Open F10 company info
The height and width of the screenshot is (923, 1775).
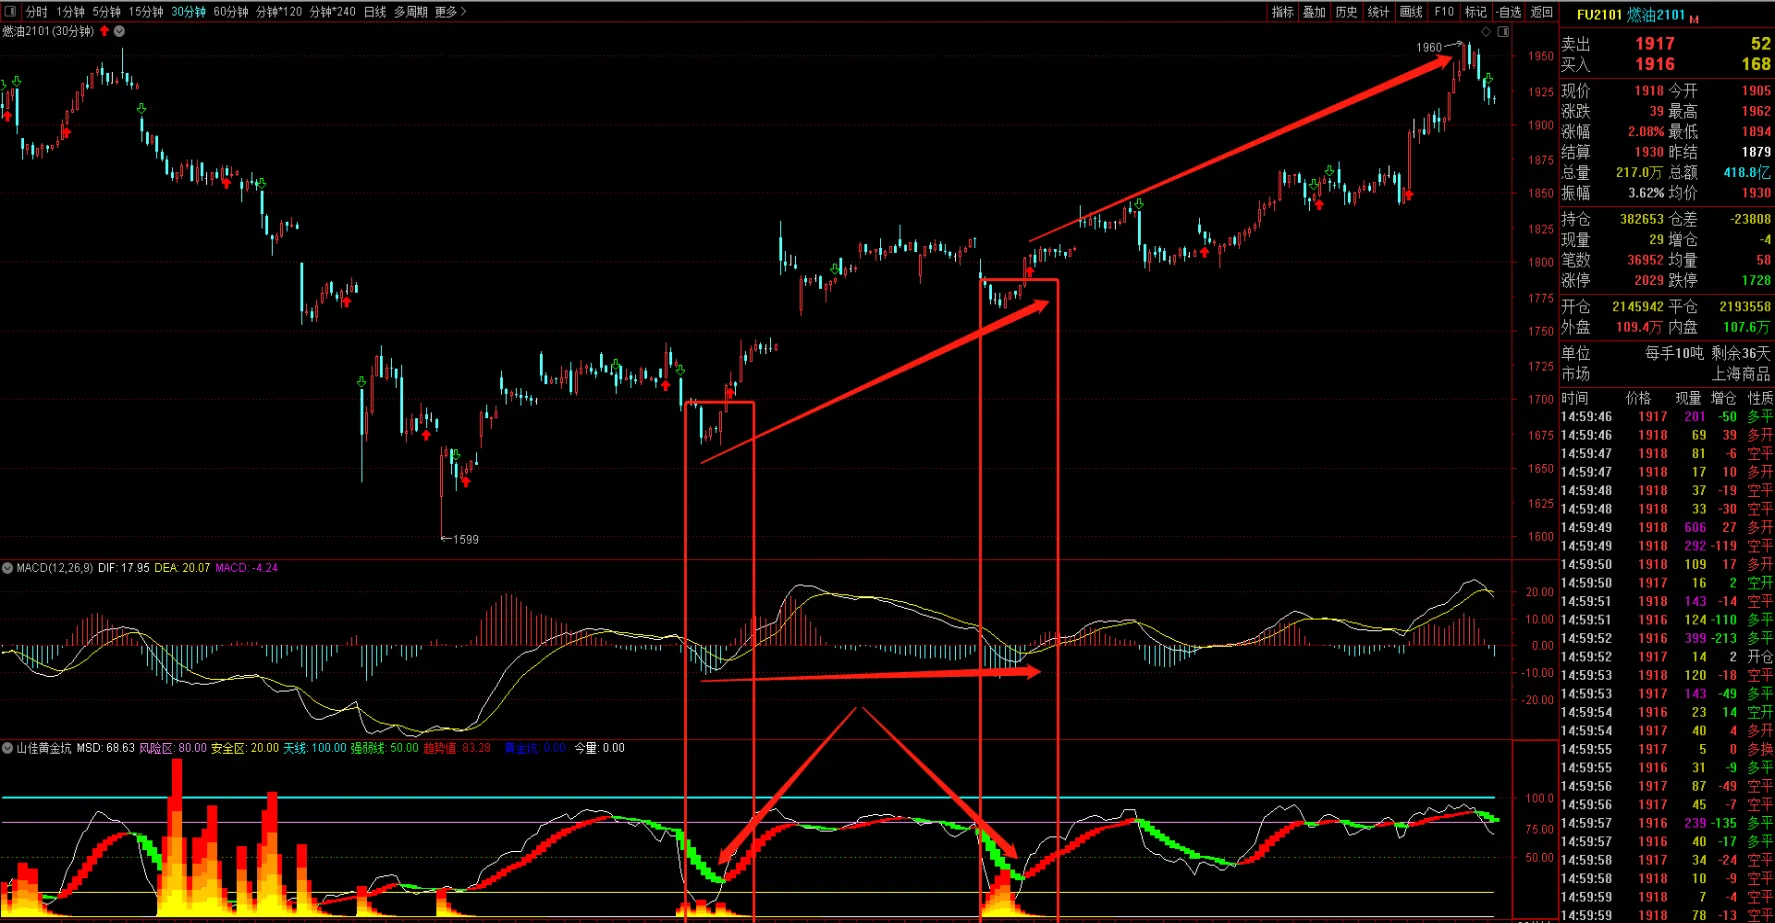coord(1444,12)
